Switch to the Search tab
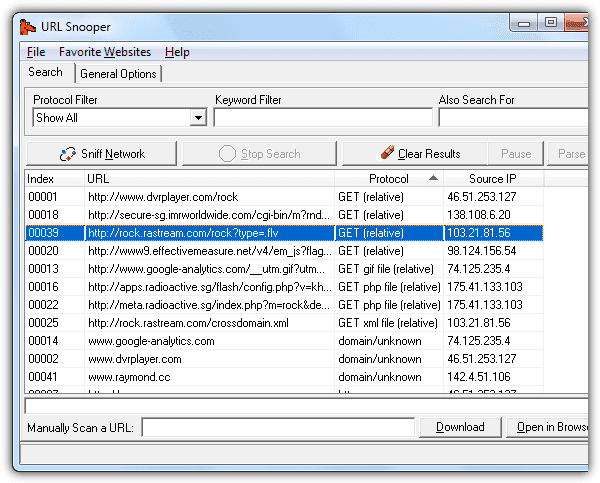The image size is (600, 483). pyautogui.click(x=46, y=72)
